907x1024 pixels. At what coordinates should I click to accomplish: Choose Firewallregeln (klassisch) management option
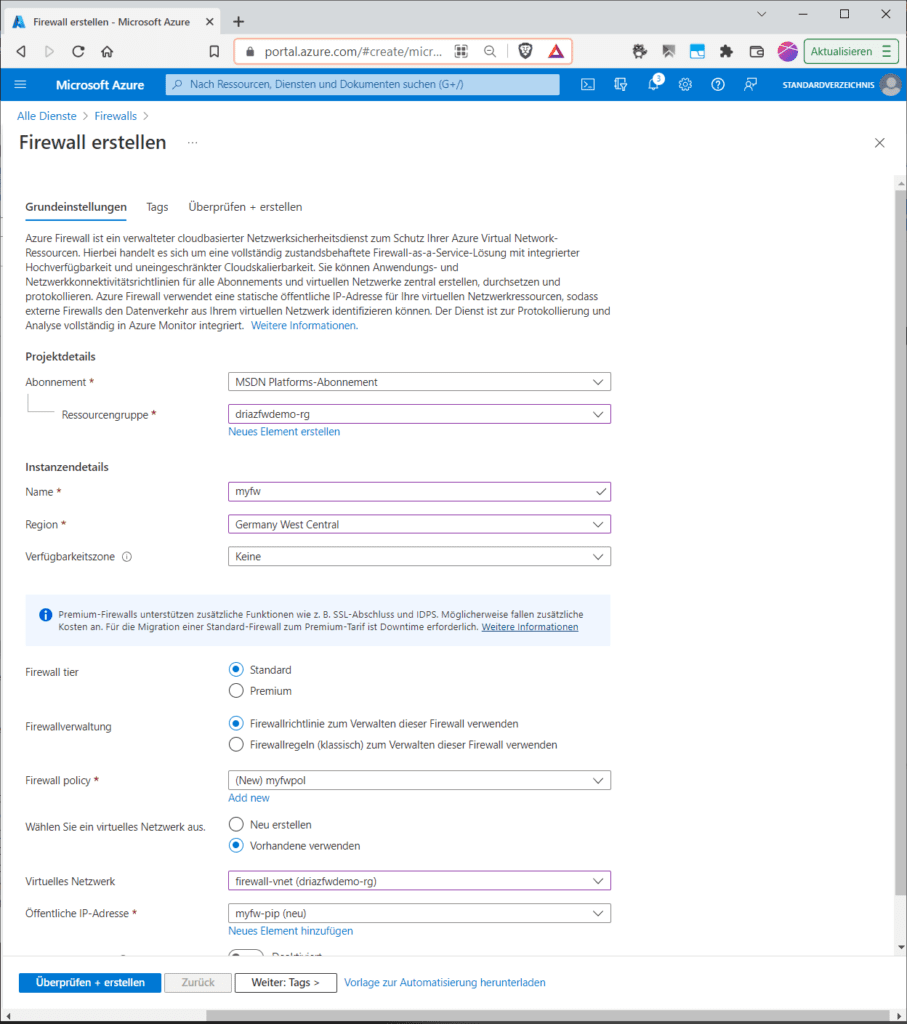(x=236, y=744)
